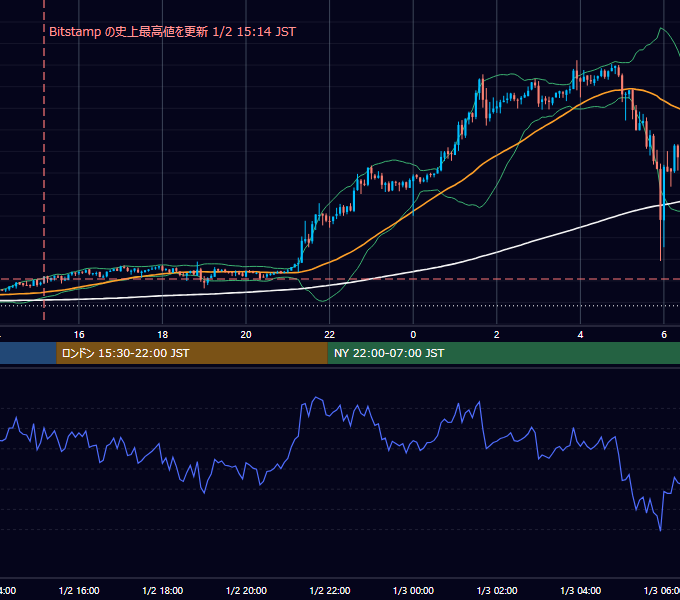
Task: Click the 4 hour axis label
Action: click(x=580, y=335)
